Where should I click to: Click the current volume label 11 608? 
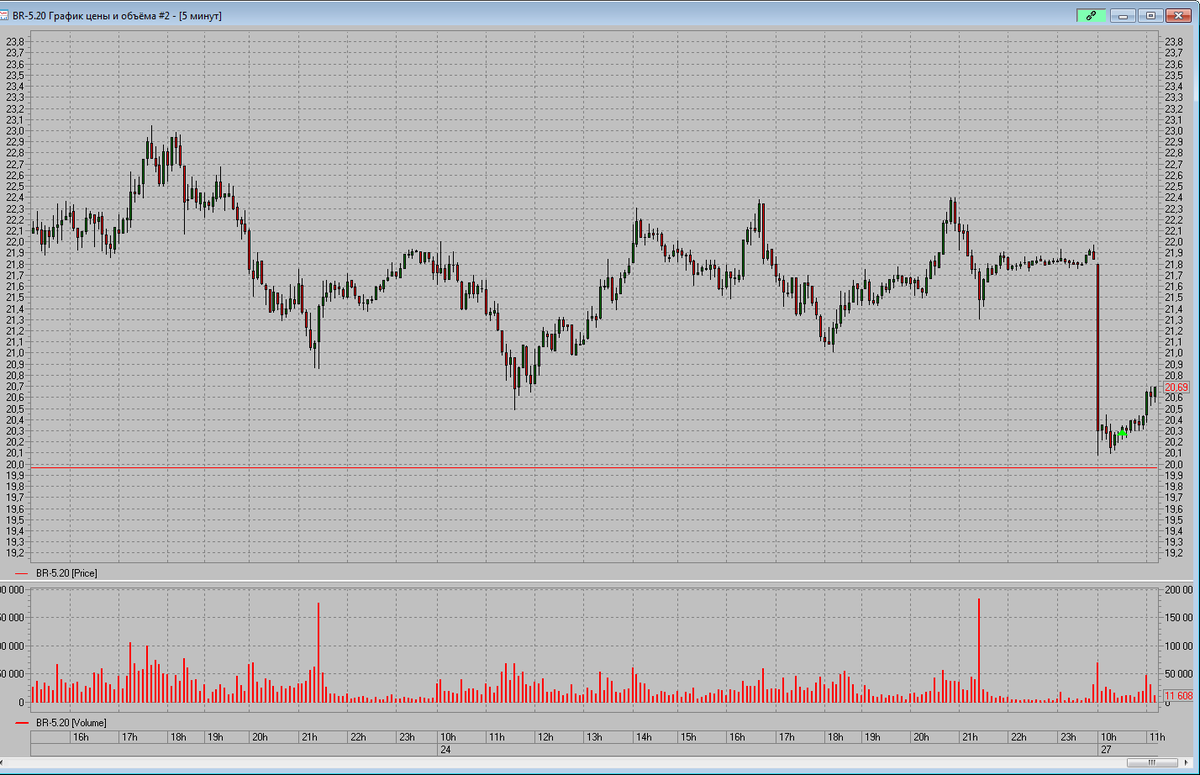(x=1179, y=695)
